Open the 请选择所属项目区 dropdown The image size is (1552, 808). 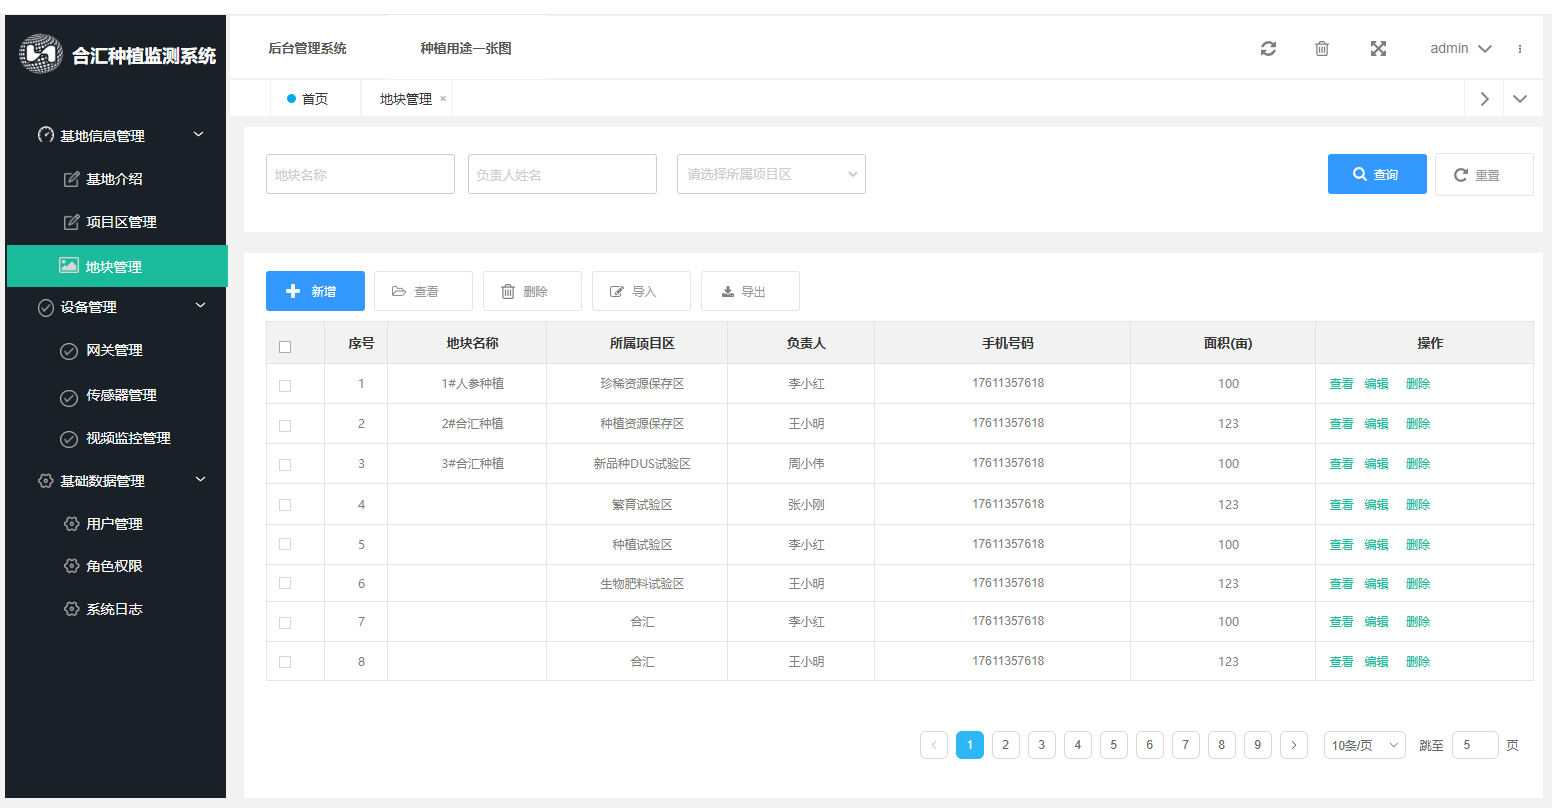(771, 174)
